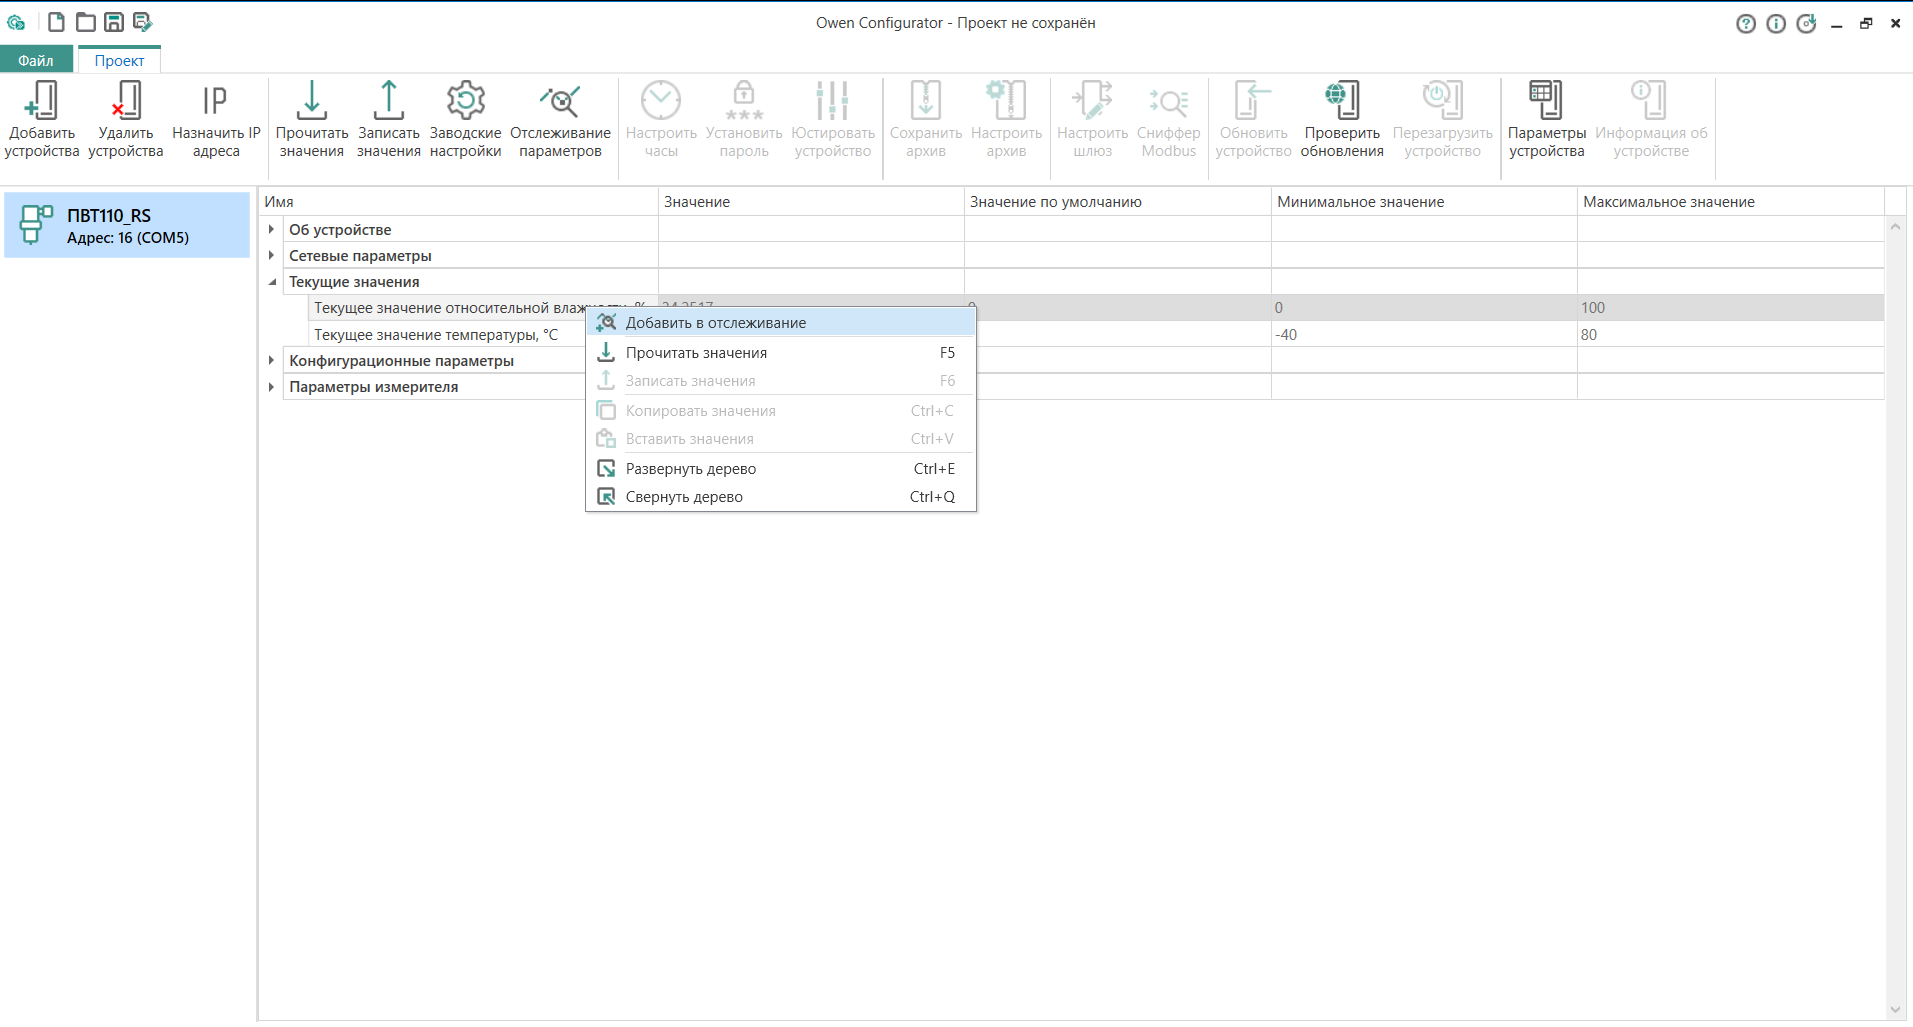Image resolution: width=1913 pixels, height=1027 pixels.
Task: Select 'Свернуть дерево' in context menu
Action: (x=684, y=497)
